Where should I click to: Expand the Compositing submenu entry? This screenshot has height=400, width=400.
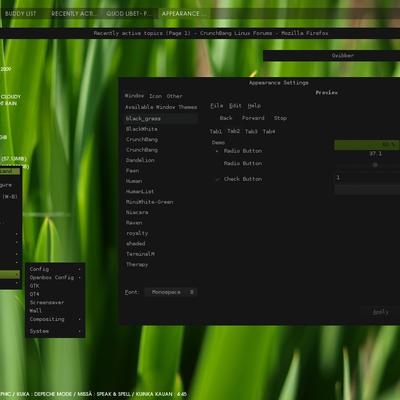click(x=55, y=319)
